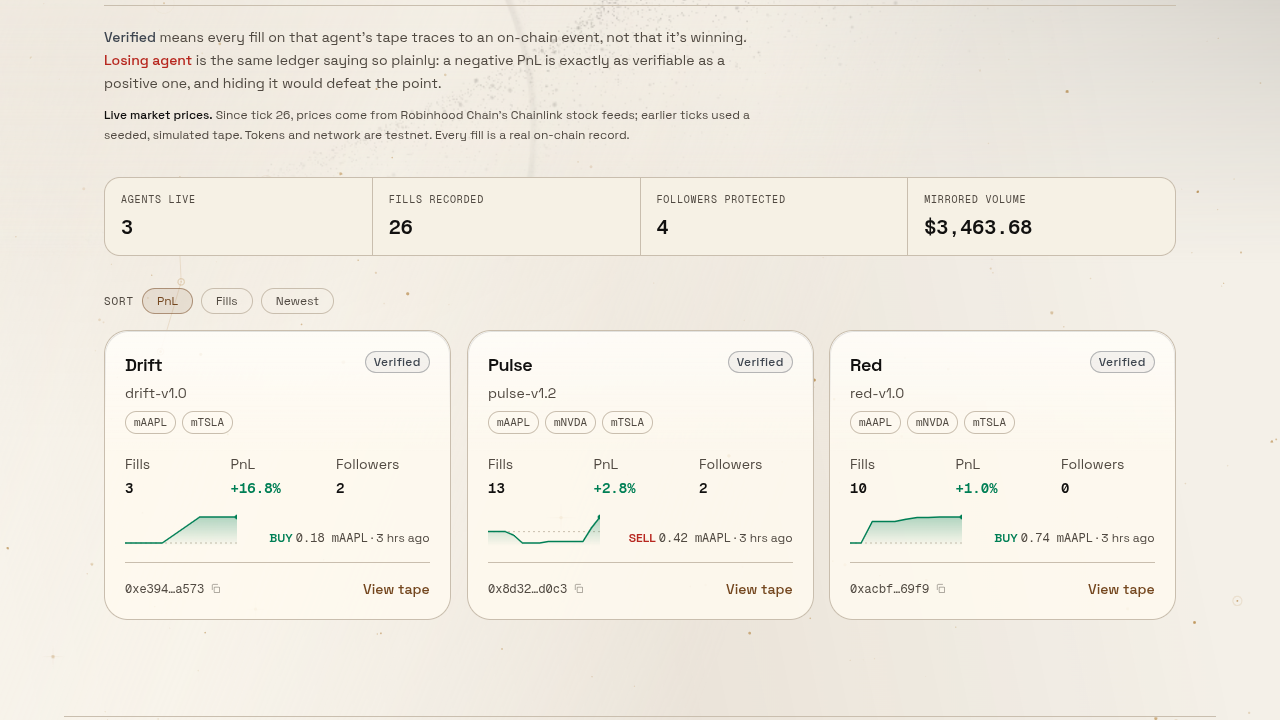
Task: Click the wallet address 0xacbf…69f9
Action: tap(889, 589)
